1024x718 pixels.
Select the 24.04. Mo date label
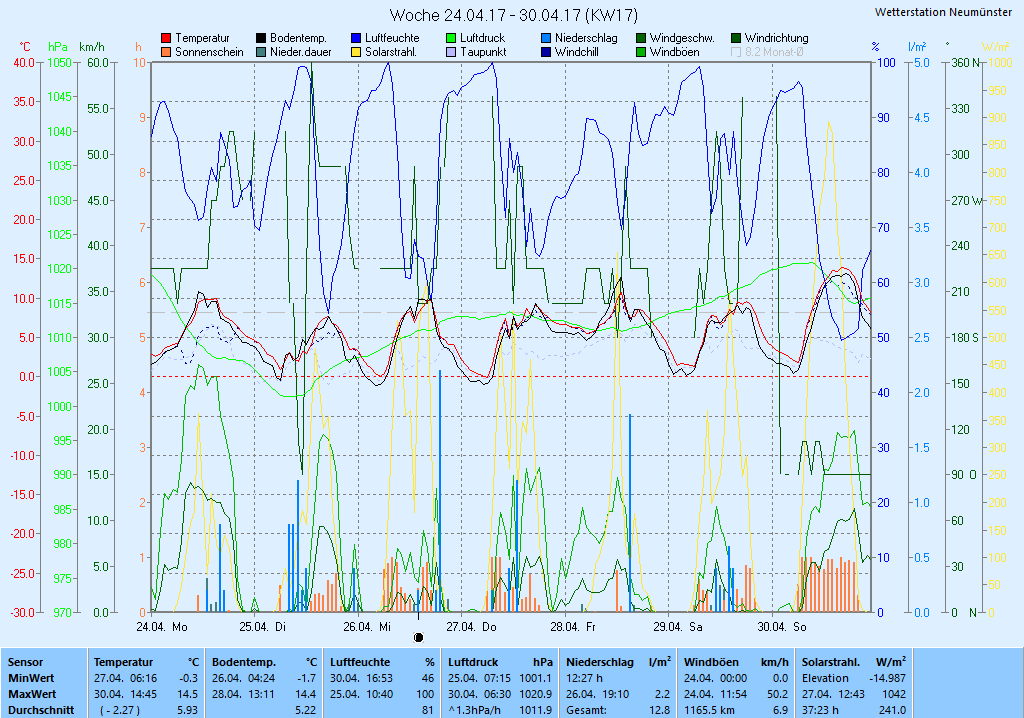[162, 627]
